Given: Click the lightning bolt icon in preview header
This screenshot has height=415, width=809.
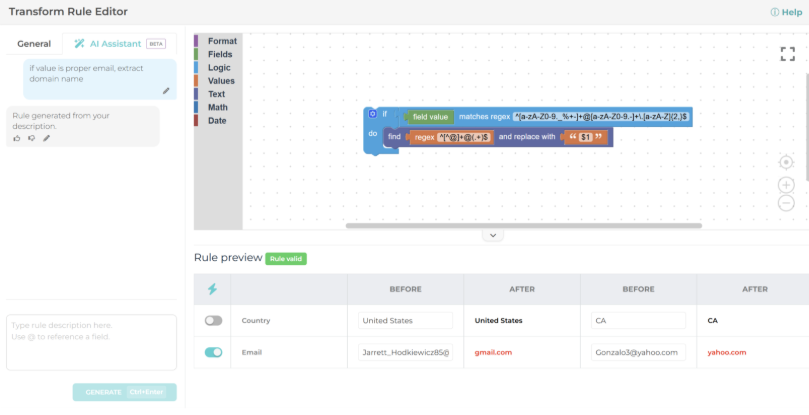Looking at the screenshot, I should coord(212,289).
